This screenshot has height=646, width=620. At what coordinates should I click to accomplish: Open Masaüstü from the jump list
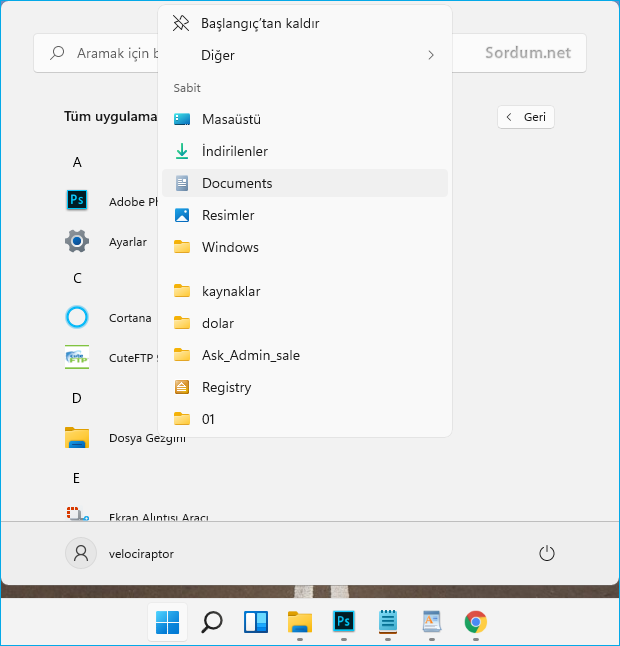(305, 119)
